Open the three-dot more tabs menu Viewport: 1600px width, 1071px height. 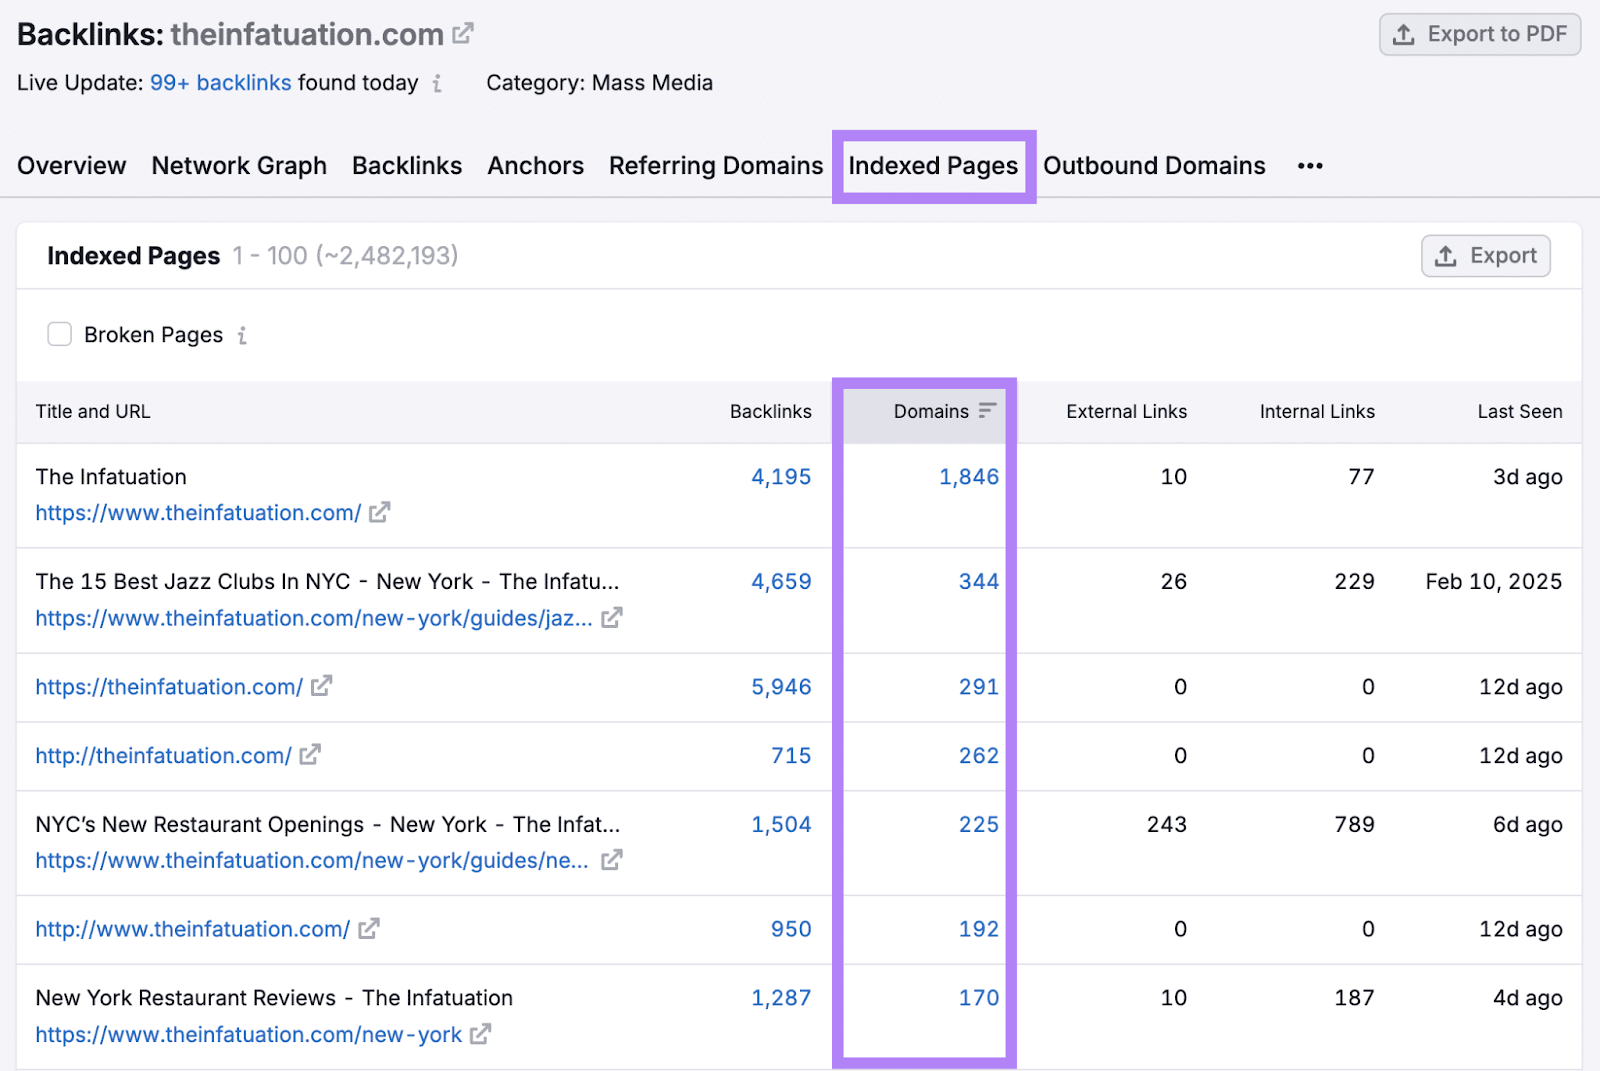point(1310,166)
